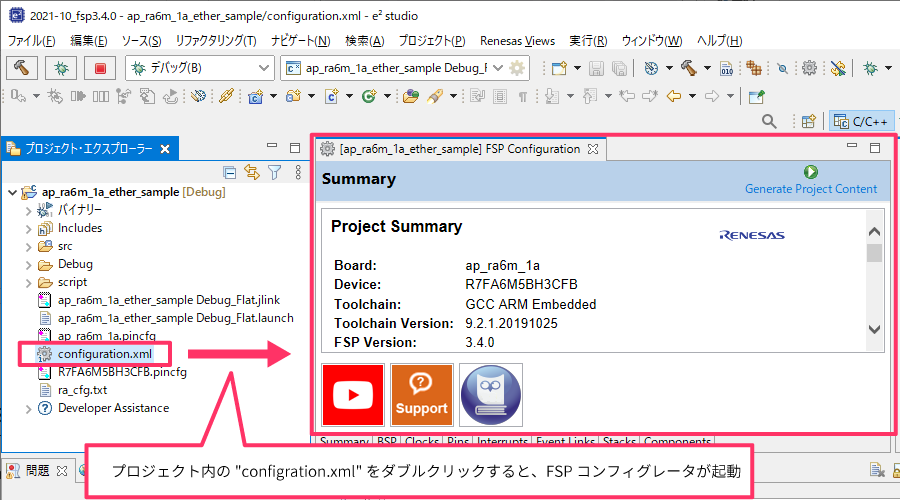The height and width of the screenshot is (500, 900).
Task: Click the Save disk icon in toolbar
Action: (596, 68)
